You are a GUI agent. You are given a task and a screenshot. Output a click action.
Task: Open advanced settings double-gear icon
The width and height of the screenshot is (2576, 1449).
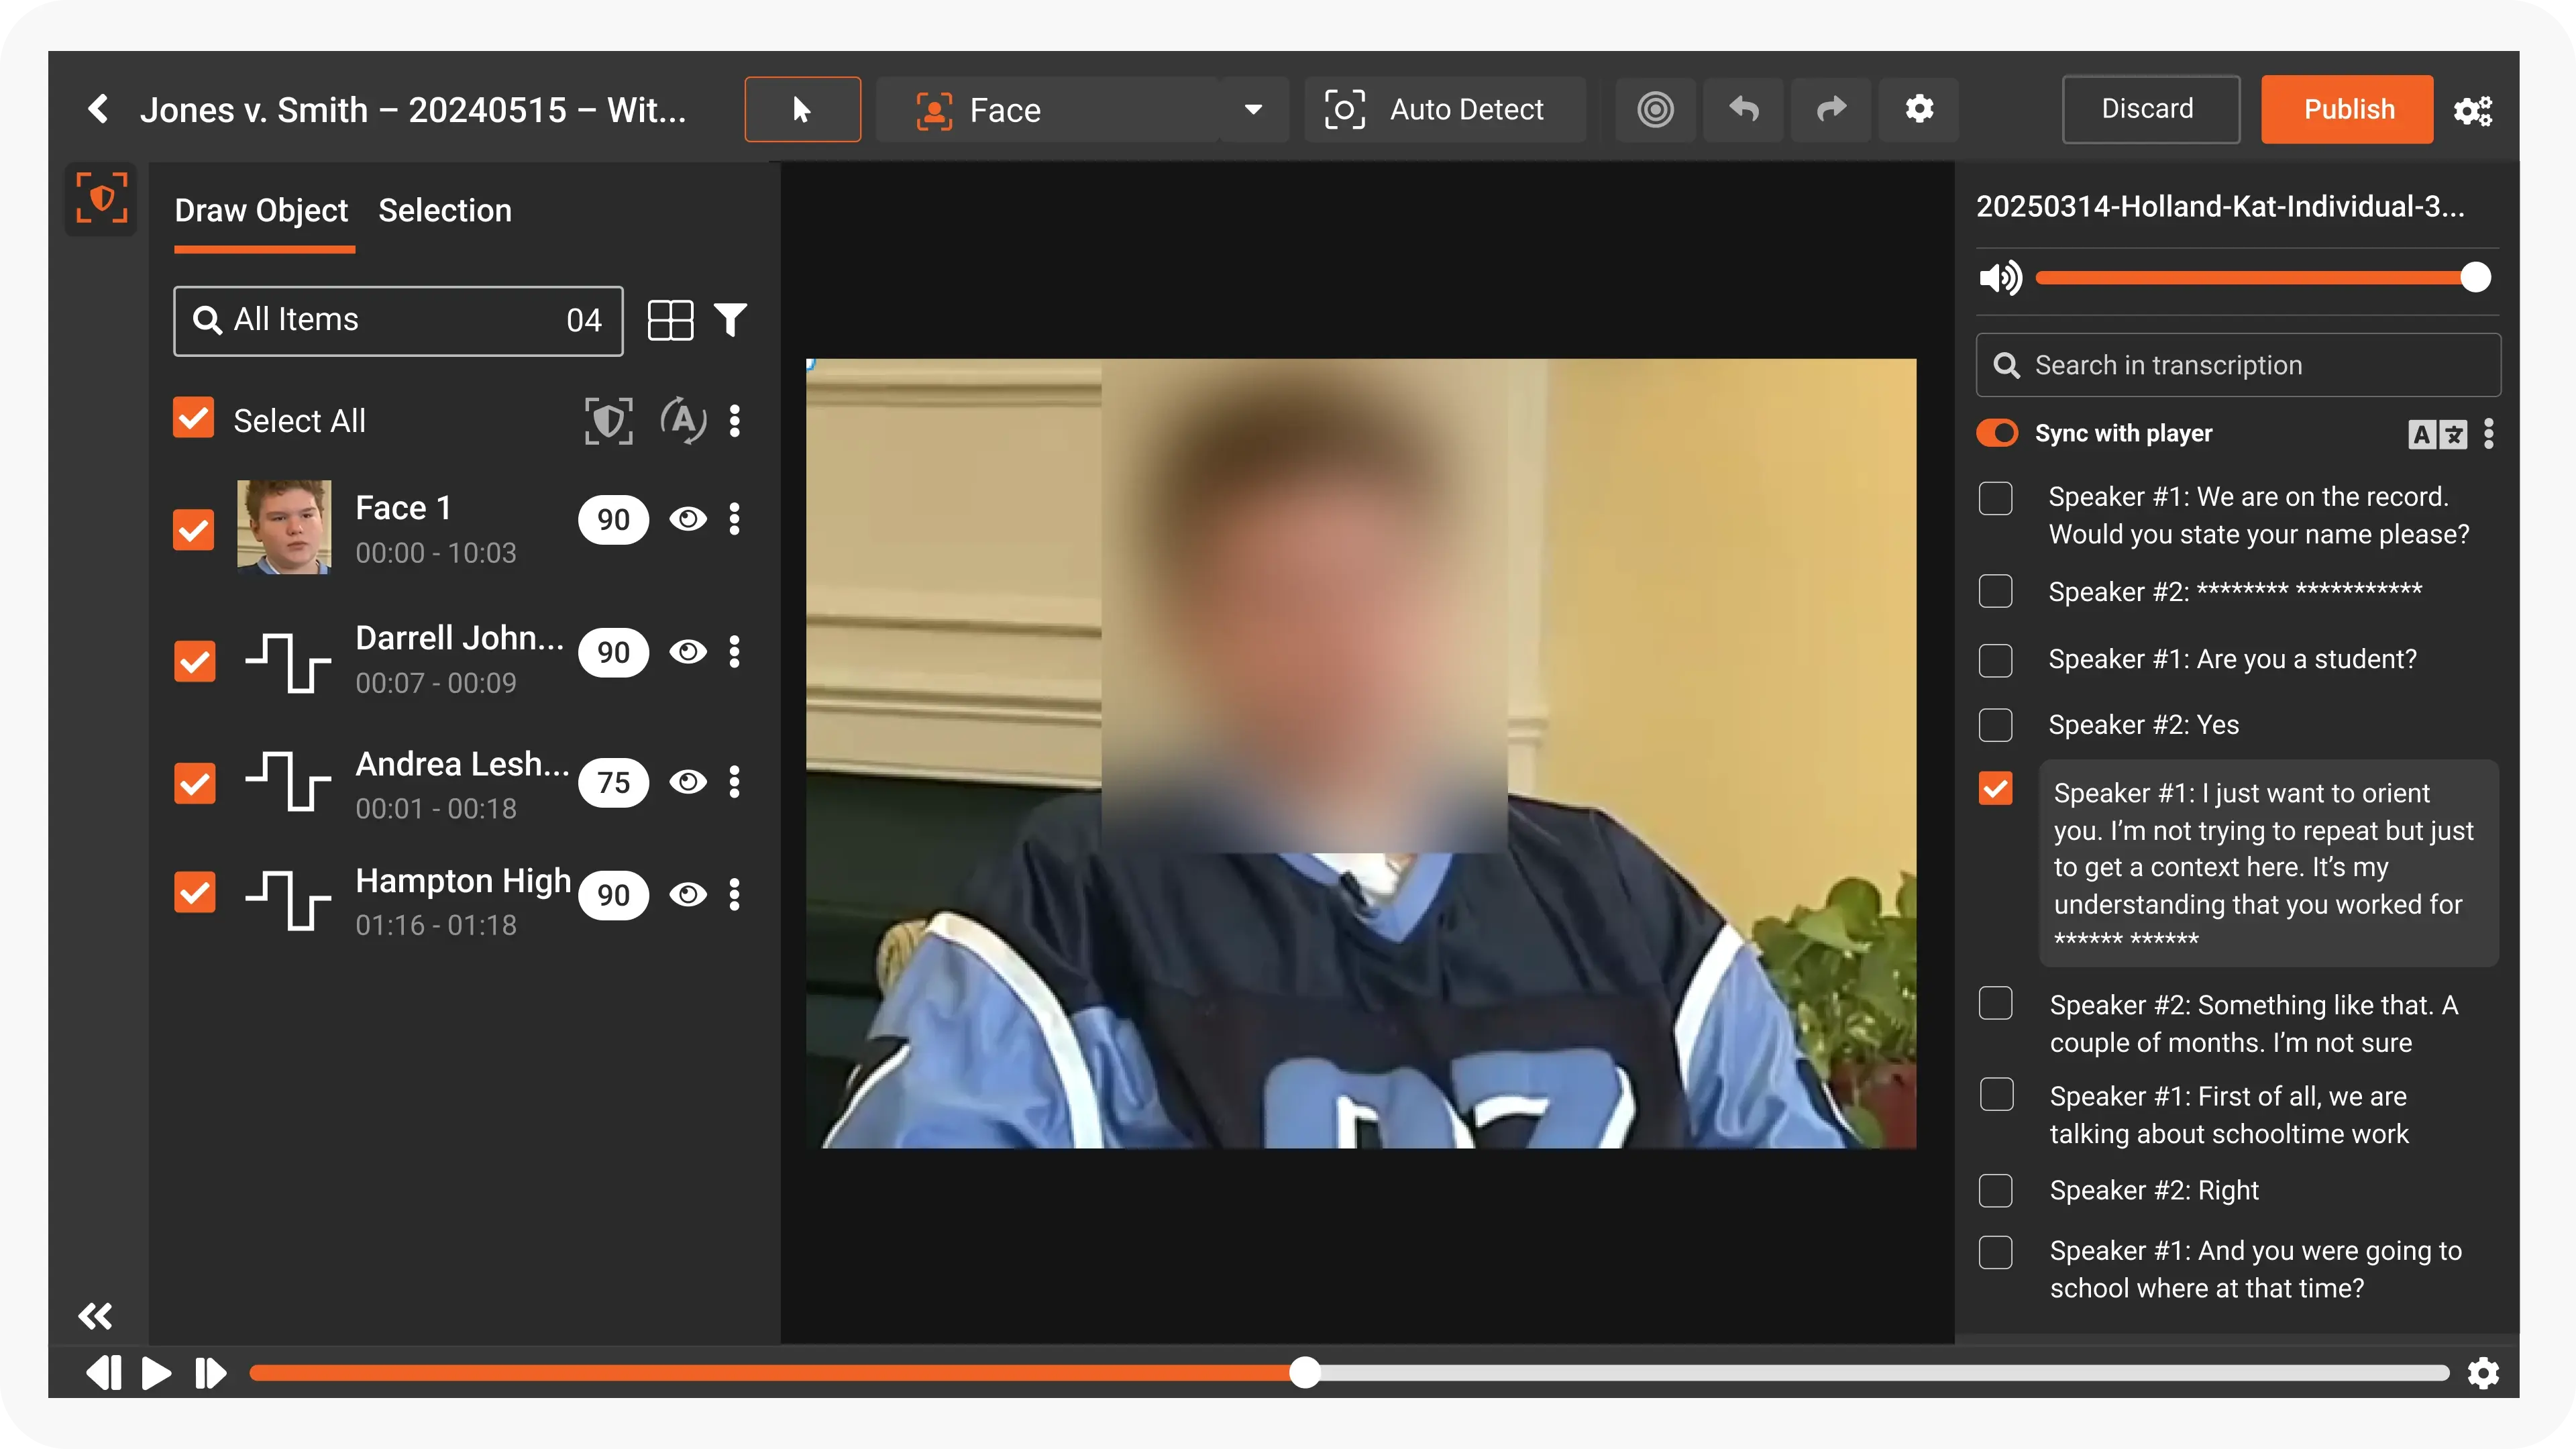(2473, 110)
